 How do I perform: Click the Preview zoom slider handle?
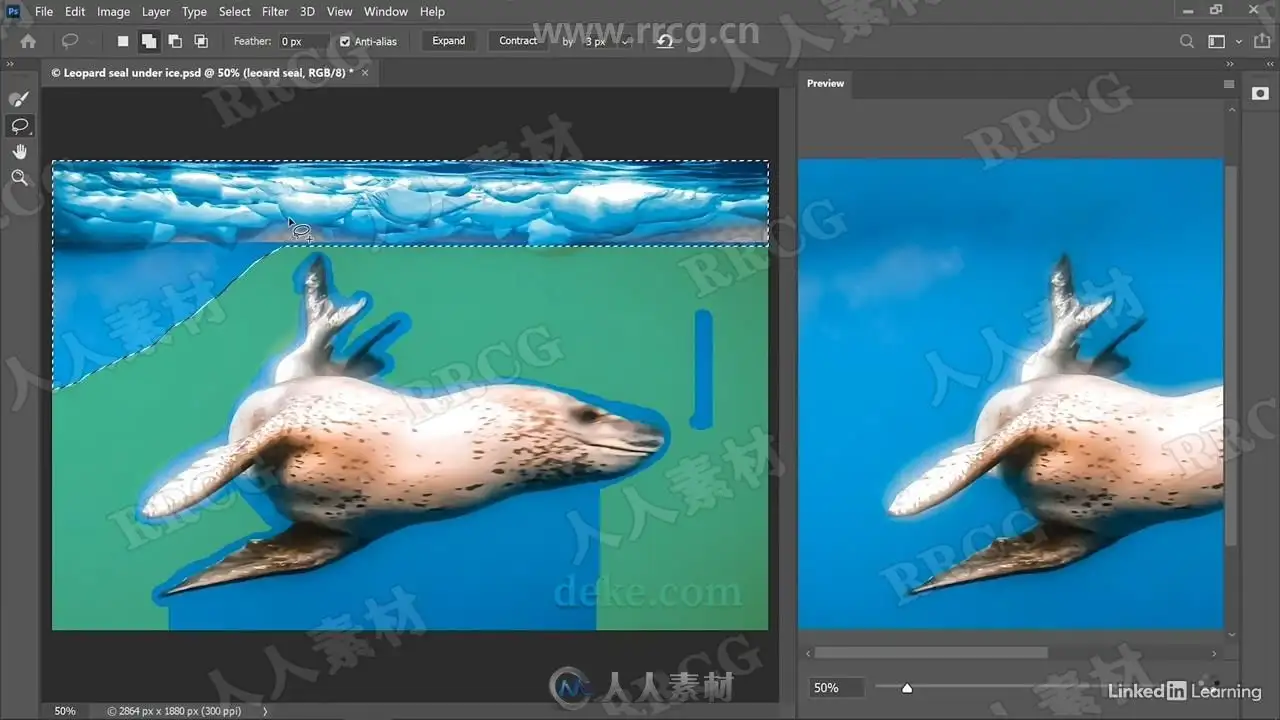(907, 688)
